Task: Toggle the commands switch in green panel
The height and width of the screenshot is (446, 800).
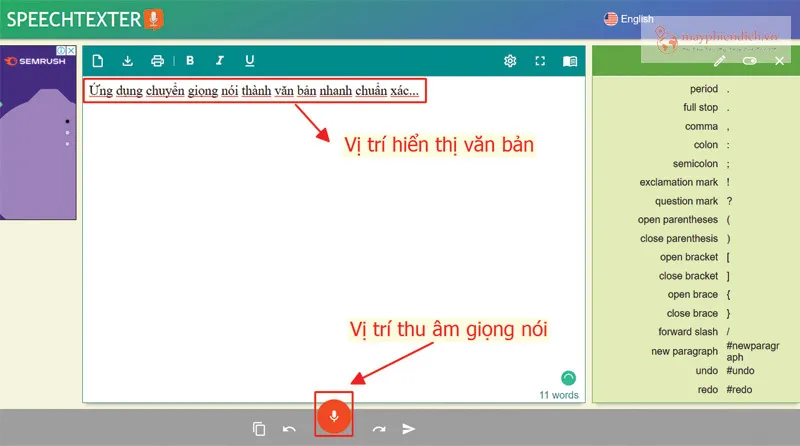Action: pyautogui.click(x=749, y=61)
